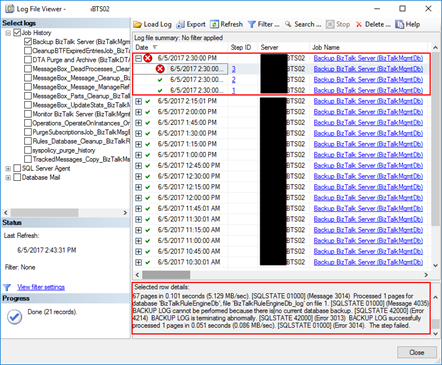Open Help from the toolbar icon
This screenshot has height=365, width=442.
coord(399,24)
